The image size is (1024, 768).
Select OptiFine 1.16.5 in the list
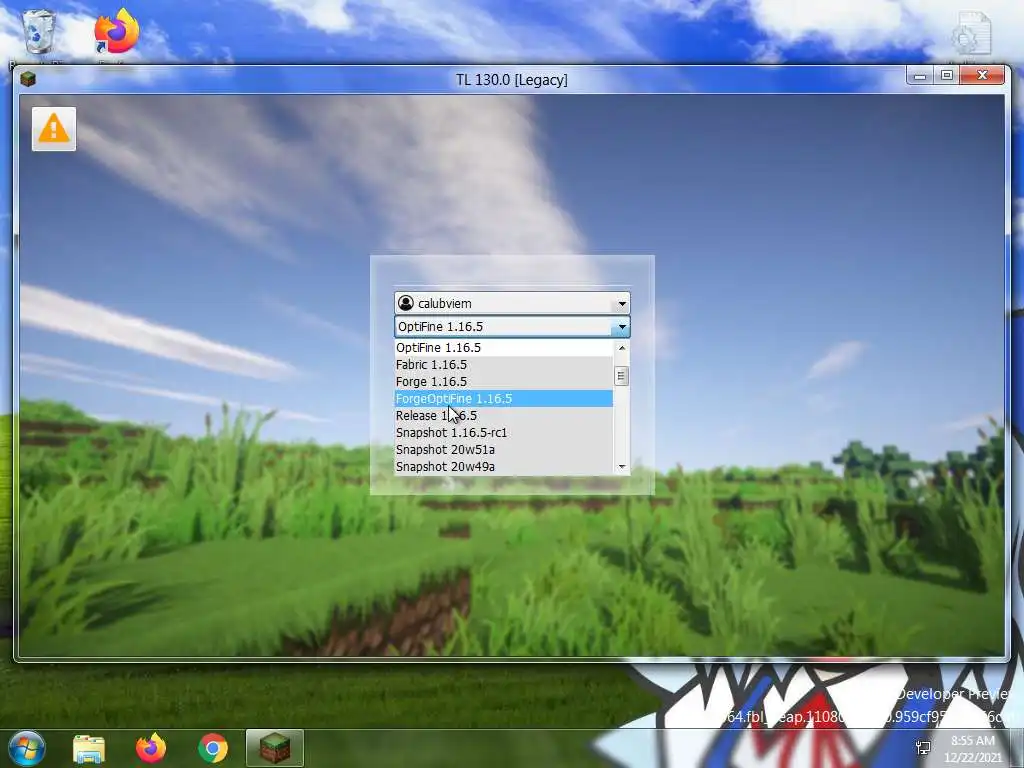pos(504,347)
